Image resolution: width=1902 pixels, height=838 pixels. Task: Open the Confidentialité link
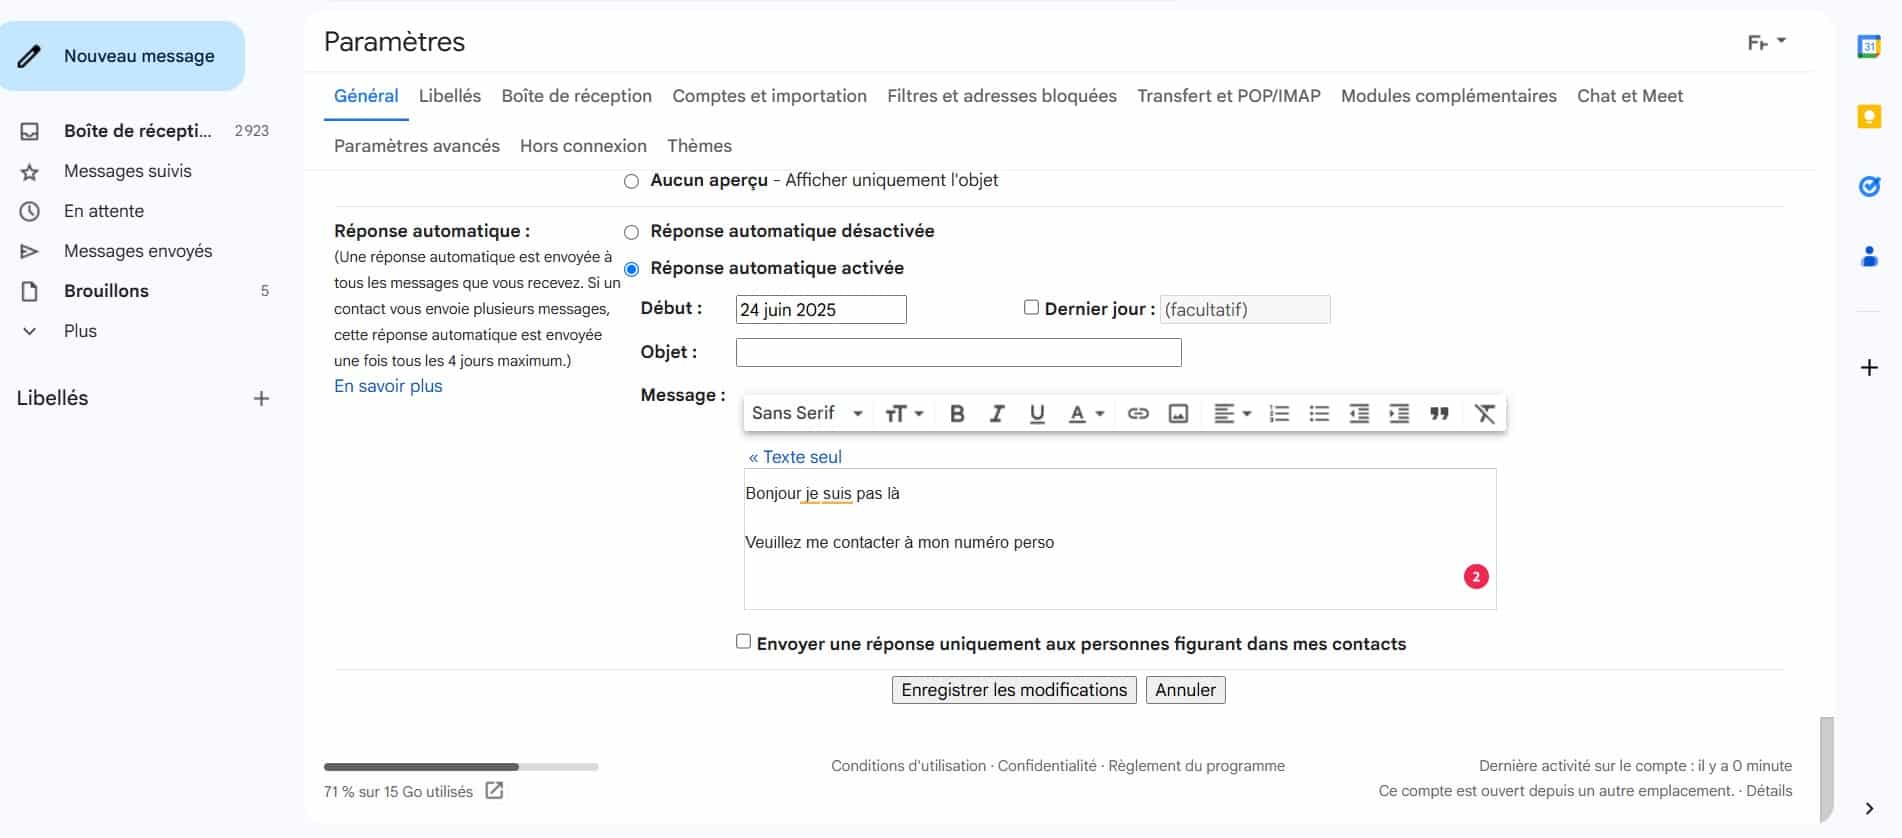coord(1047,766)
